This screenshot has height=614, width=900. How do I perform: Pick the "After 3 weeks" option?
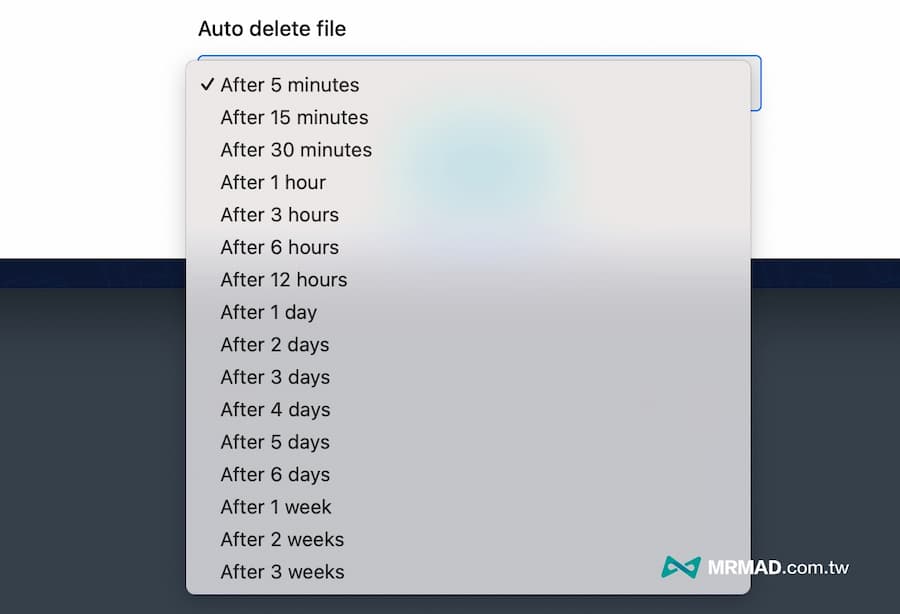click(282, 572)
